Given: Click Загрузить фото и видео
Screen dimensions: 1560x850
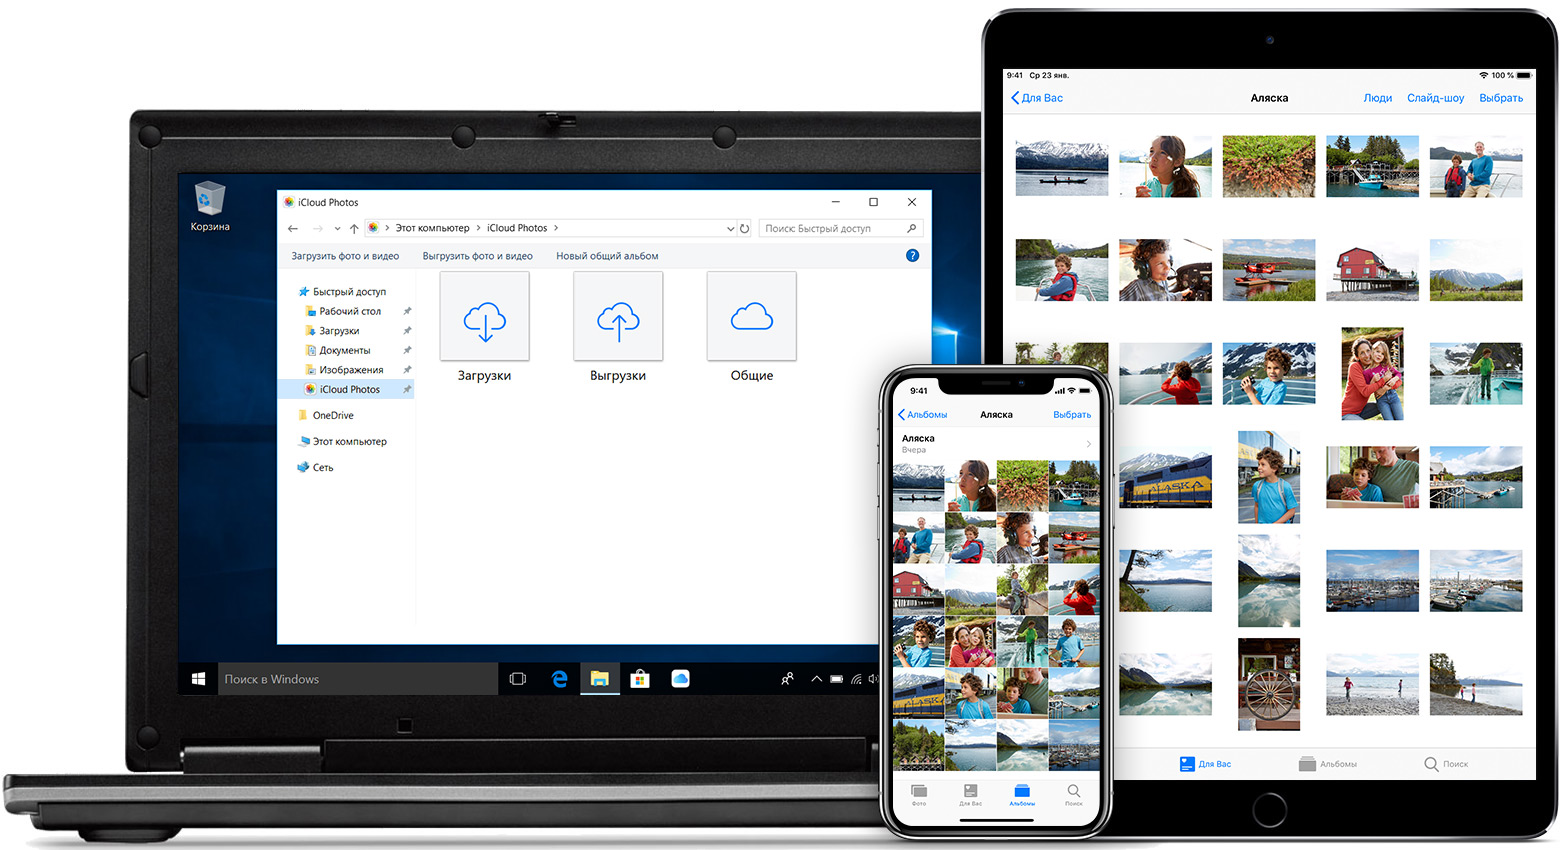Looking at the screenshot, I should pos(345,256).
